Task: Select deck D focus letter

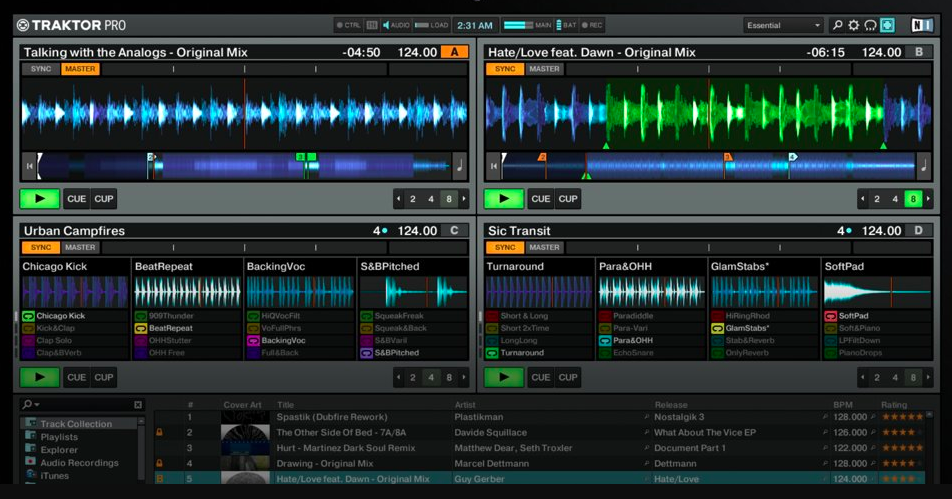Action: tap(919, 231)
